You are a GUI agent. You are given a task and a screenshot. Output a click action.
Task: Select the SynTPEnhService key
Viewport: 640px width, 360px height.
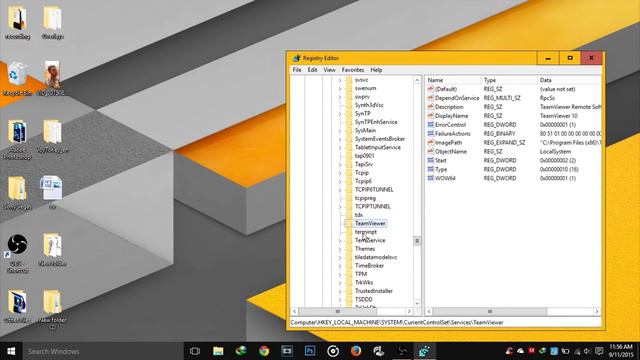click(376, 122)
